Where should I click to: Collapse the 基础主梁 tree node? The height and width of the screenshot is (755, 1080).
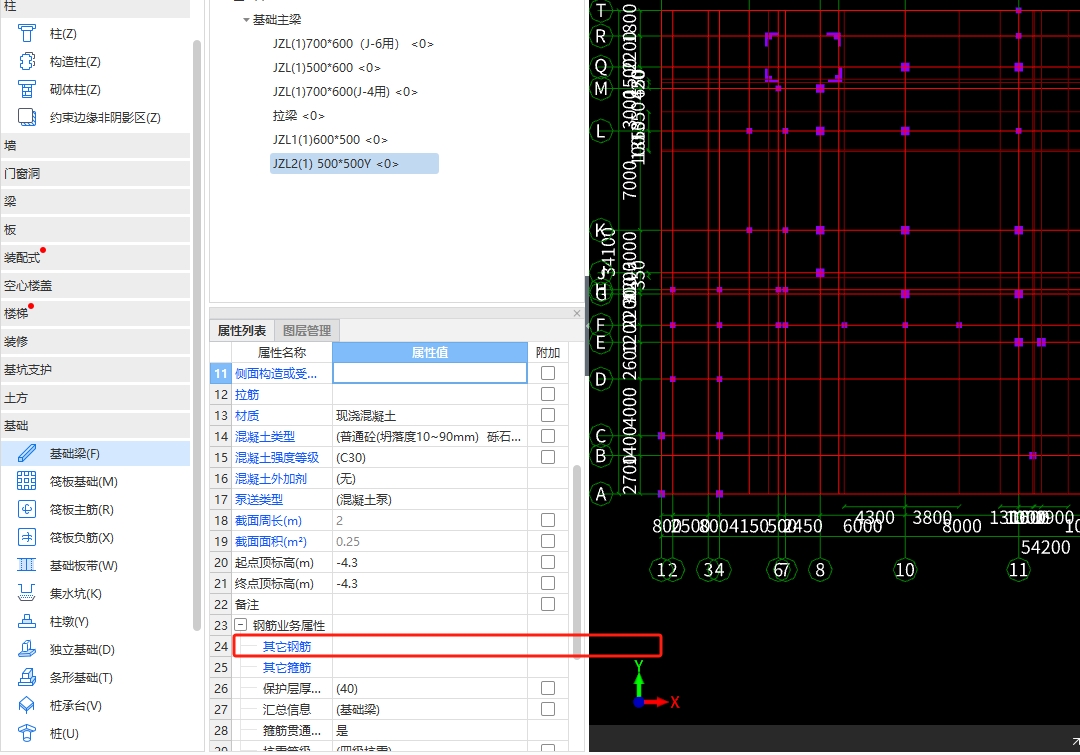(246, 20)
